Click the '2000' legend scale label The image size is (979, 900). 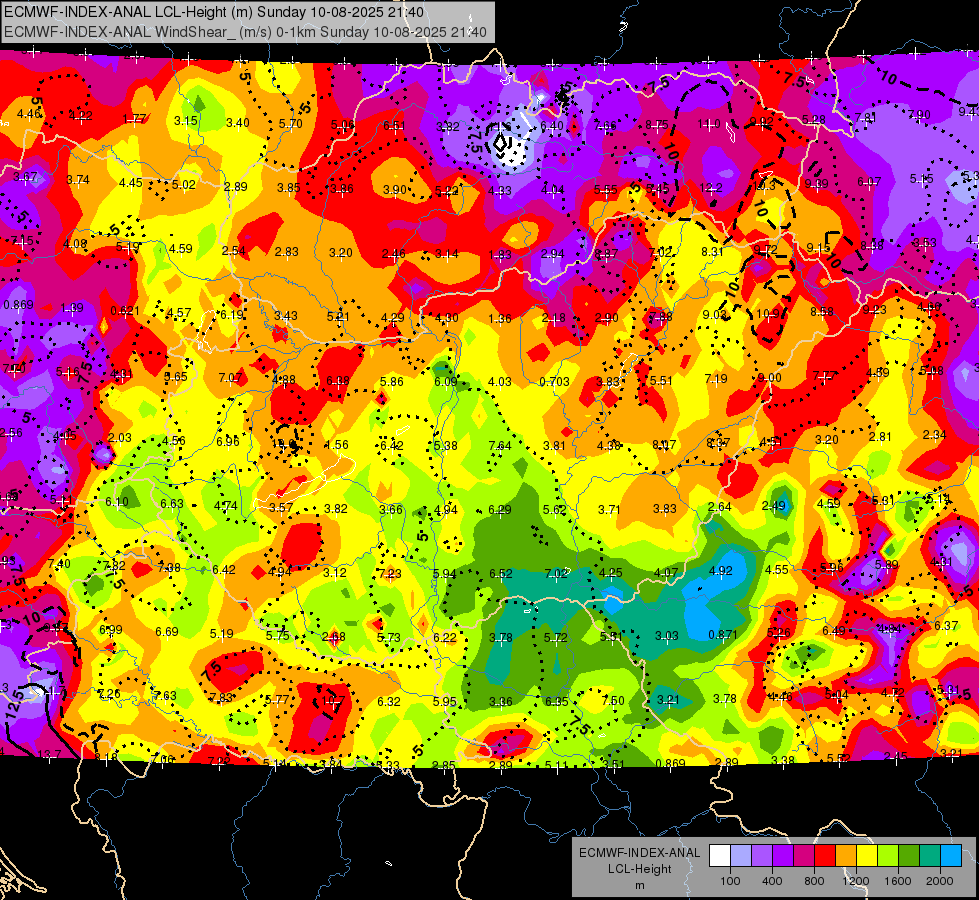pyautogui.click(x=940, y=881)
